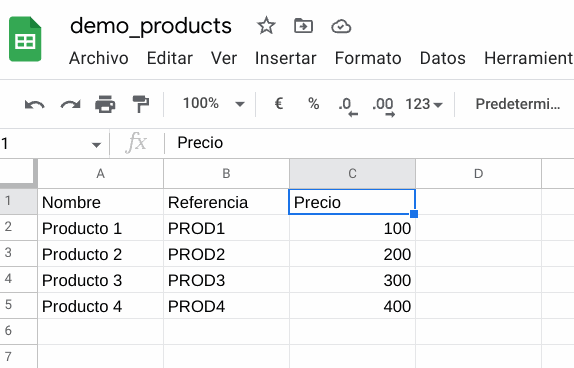Screen dimensions: 574x368
Task: Check the cloud save status icon
Action: [341, 27]
